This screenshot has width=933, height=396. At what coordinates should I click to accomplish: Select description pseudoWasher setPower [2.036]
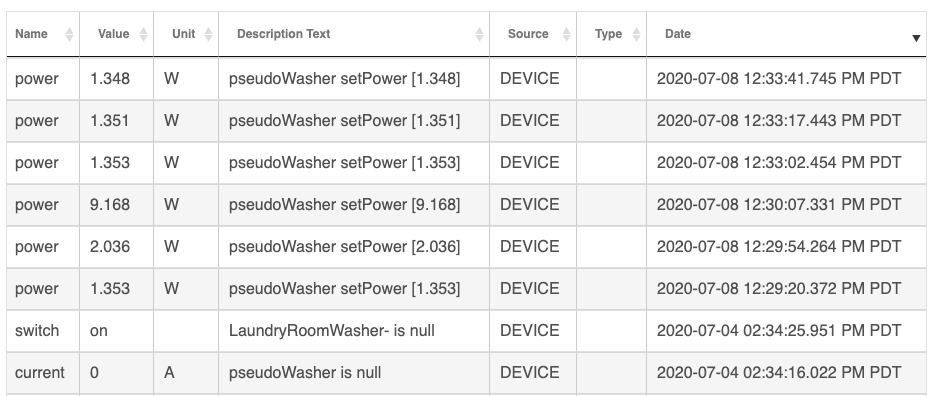coord(345,246)
